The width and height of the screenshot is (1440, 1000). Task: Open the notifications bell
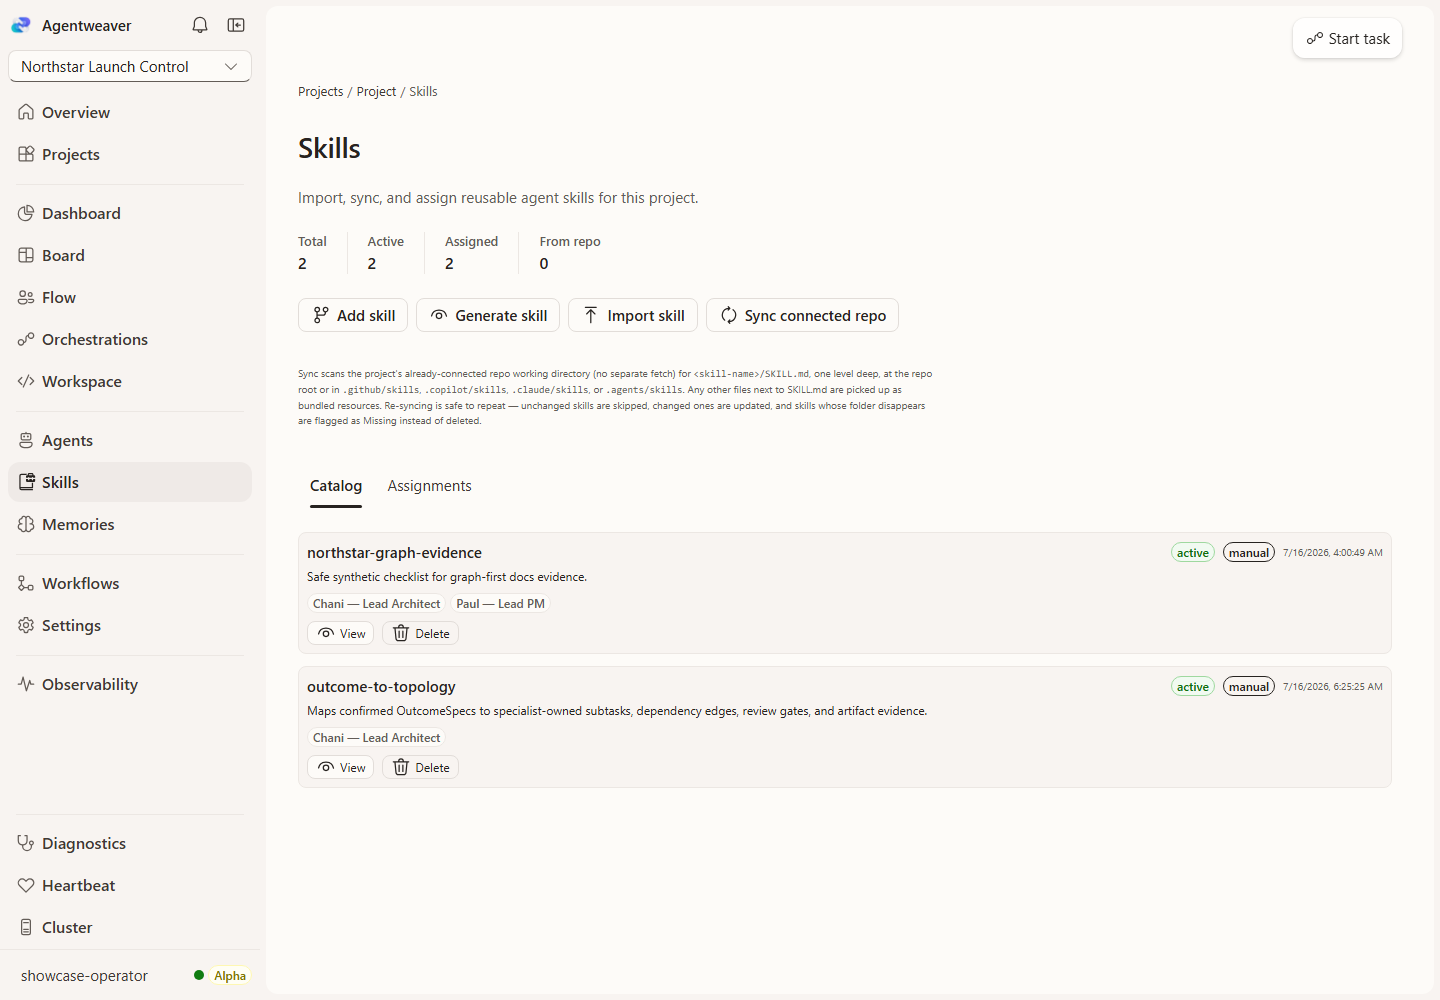click(x=200, y=25)
